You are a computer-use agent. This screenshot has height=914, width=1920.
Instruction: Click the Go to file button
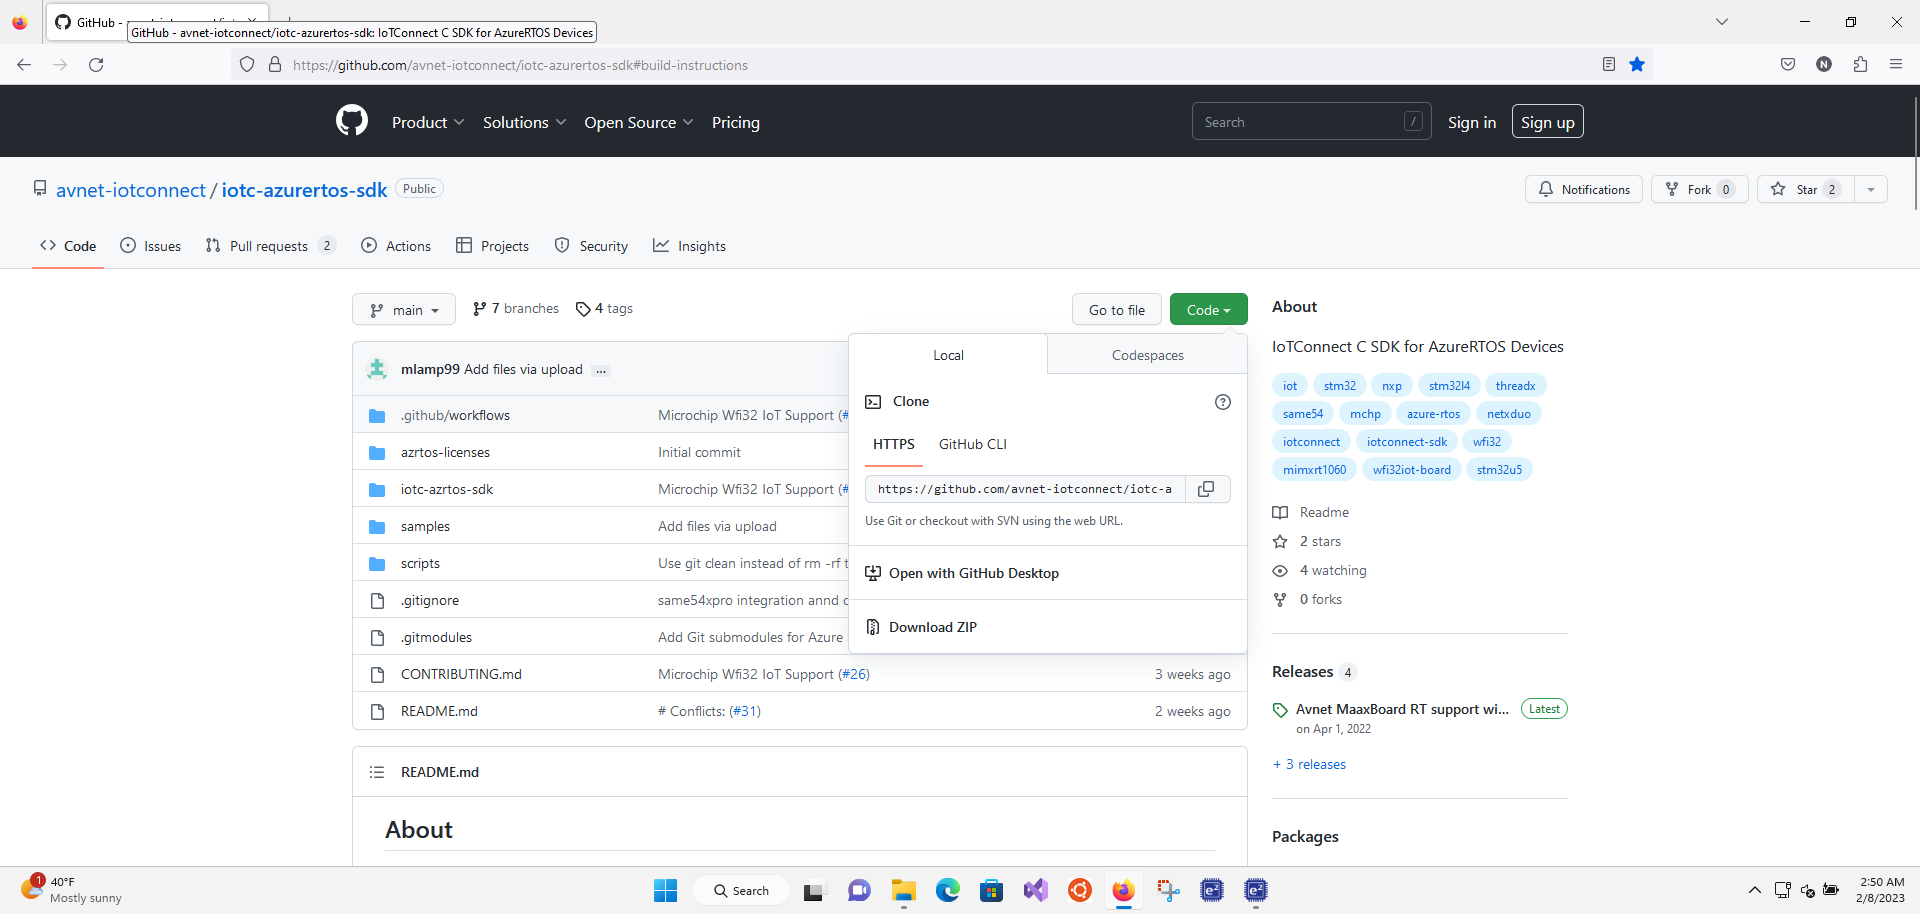coord(1117,310)
